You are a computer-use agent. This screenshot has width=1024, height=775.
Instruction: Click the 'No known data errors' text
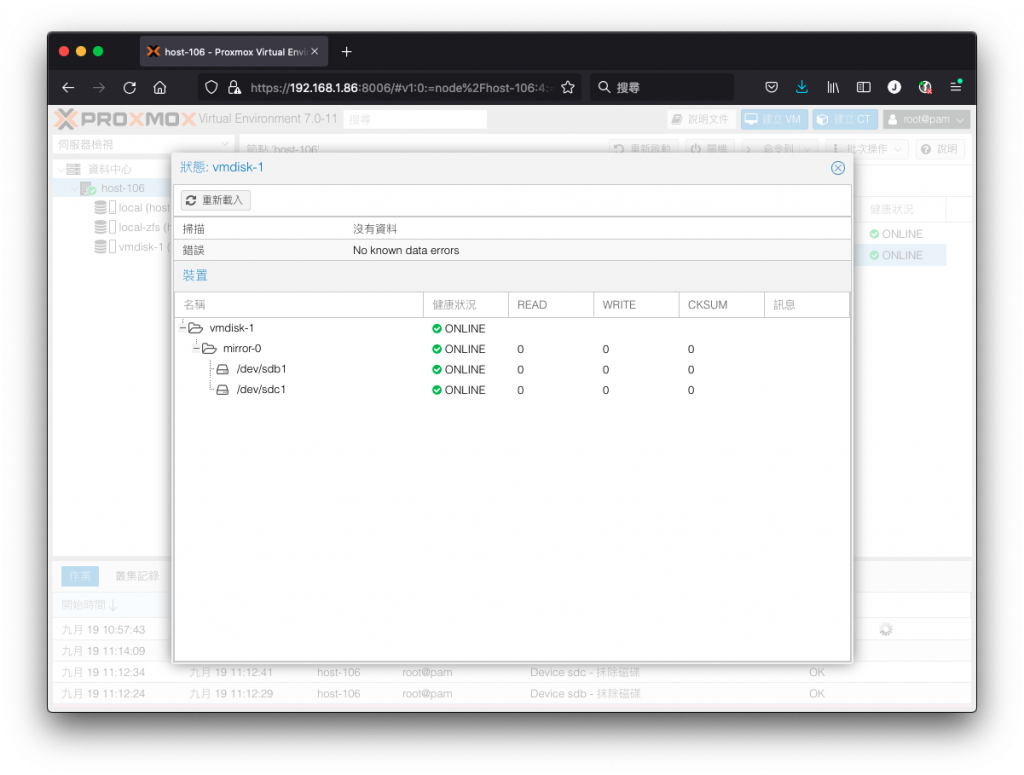point(406,250)
